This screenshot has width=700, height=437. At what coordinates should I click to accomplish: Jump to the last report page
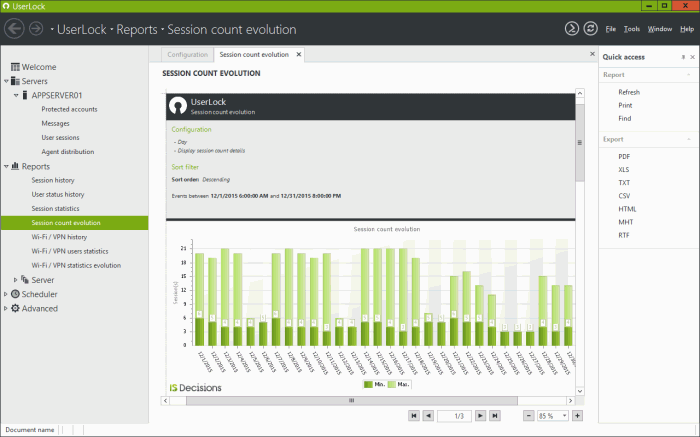pos(495,416)
